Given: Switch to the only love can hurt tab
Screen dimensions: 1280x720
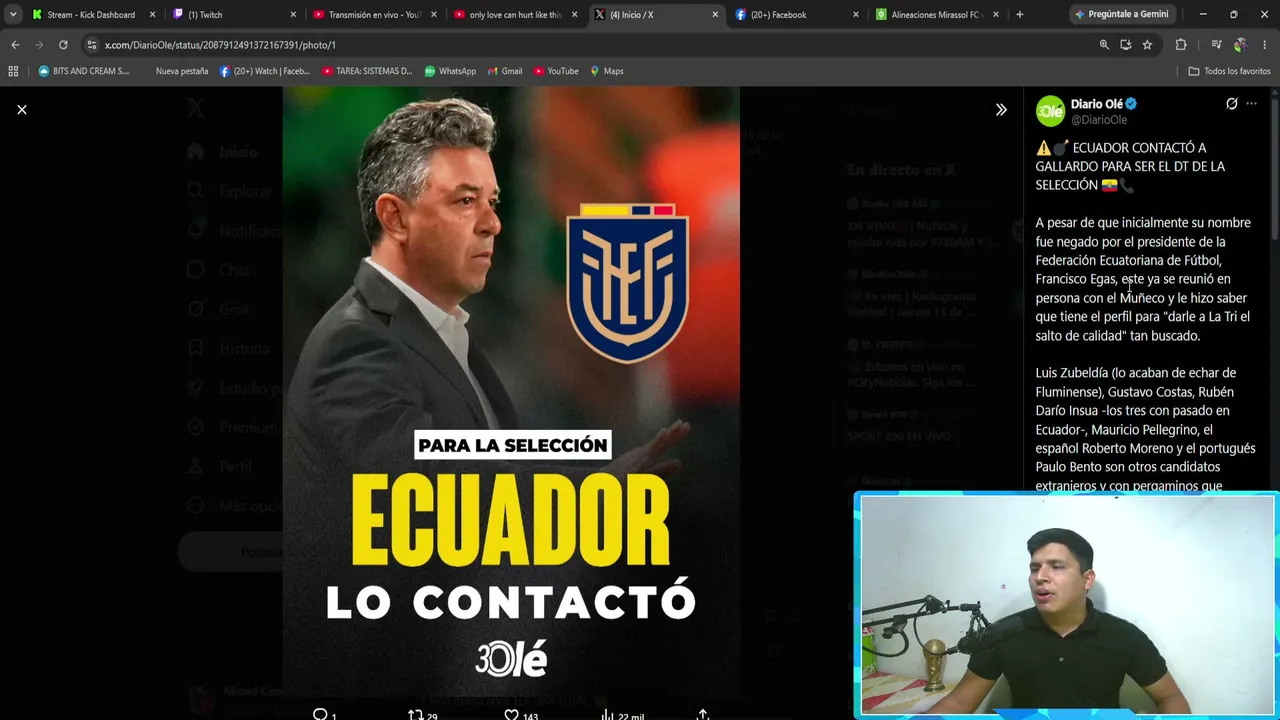Looking at the screenshot, I should [x=515, y=15].
